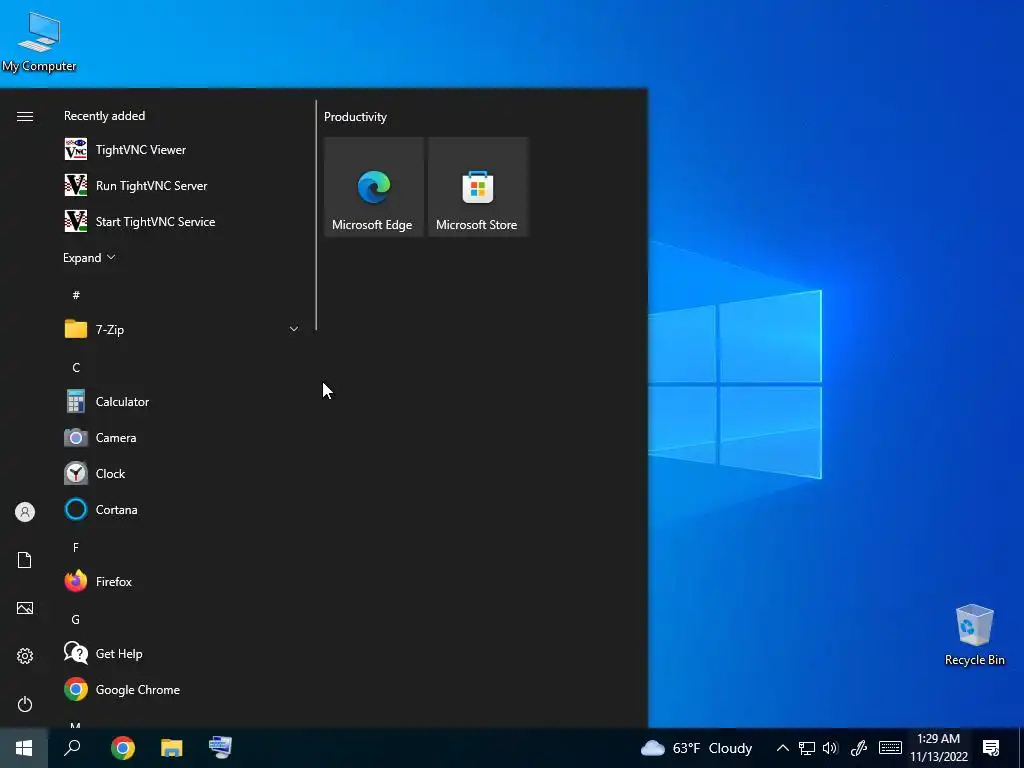Open the touch keyboard icon
The height and width of the screenshot is (768, 1024).
pos(890,748)
